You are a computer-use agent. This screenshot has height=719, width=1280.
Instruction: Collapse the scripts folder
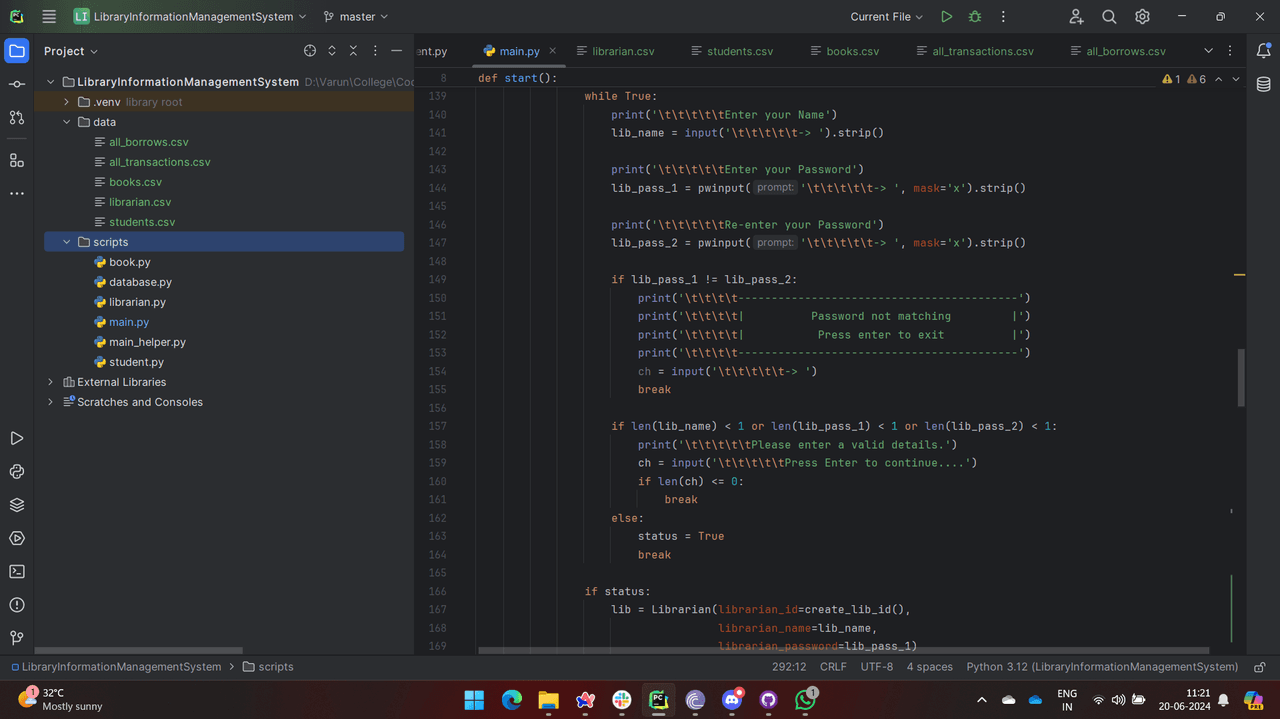(x=67, y=242)
